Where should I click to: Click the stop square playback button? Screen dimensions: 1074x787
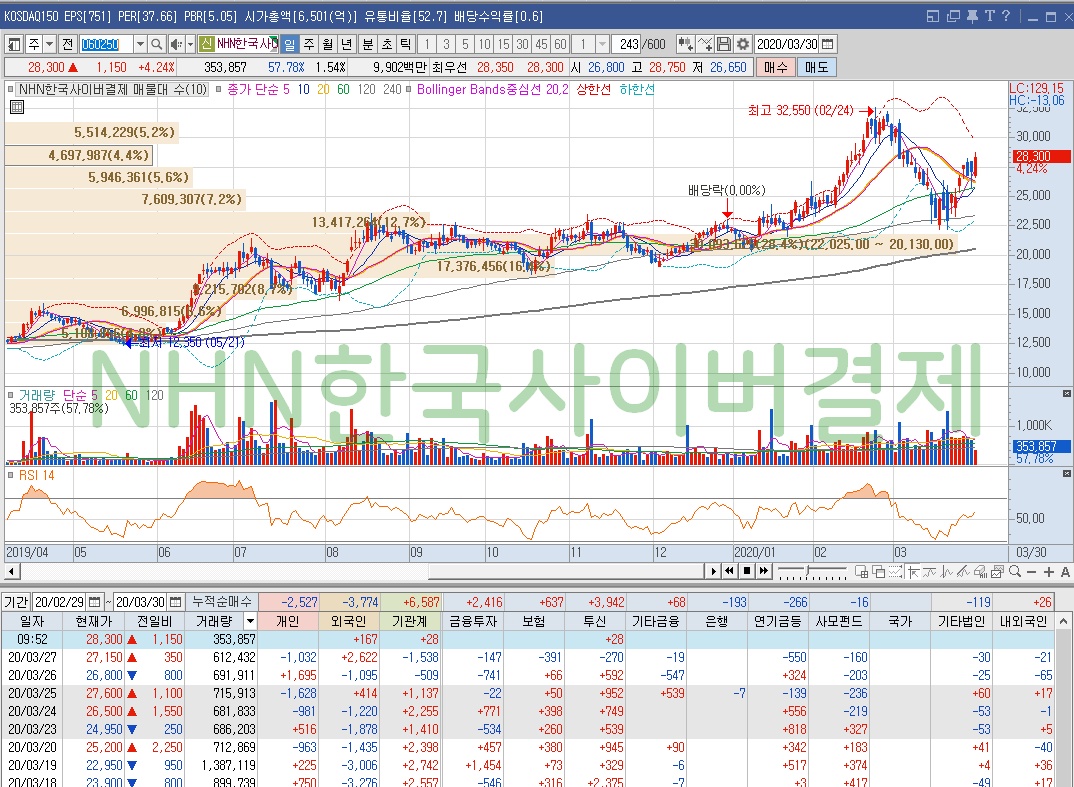click(747, 571)
